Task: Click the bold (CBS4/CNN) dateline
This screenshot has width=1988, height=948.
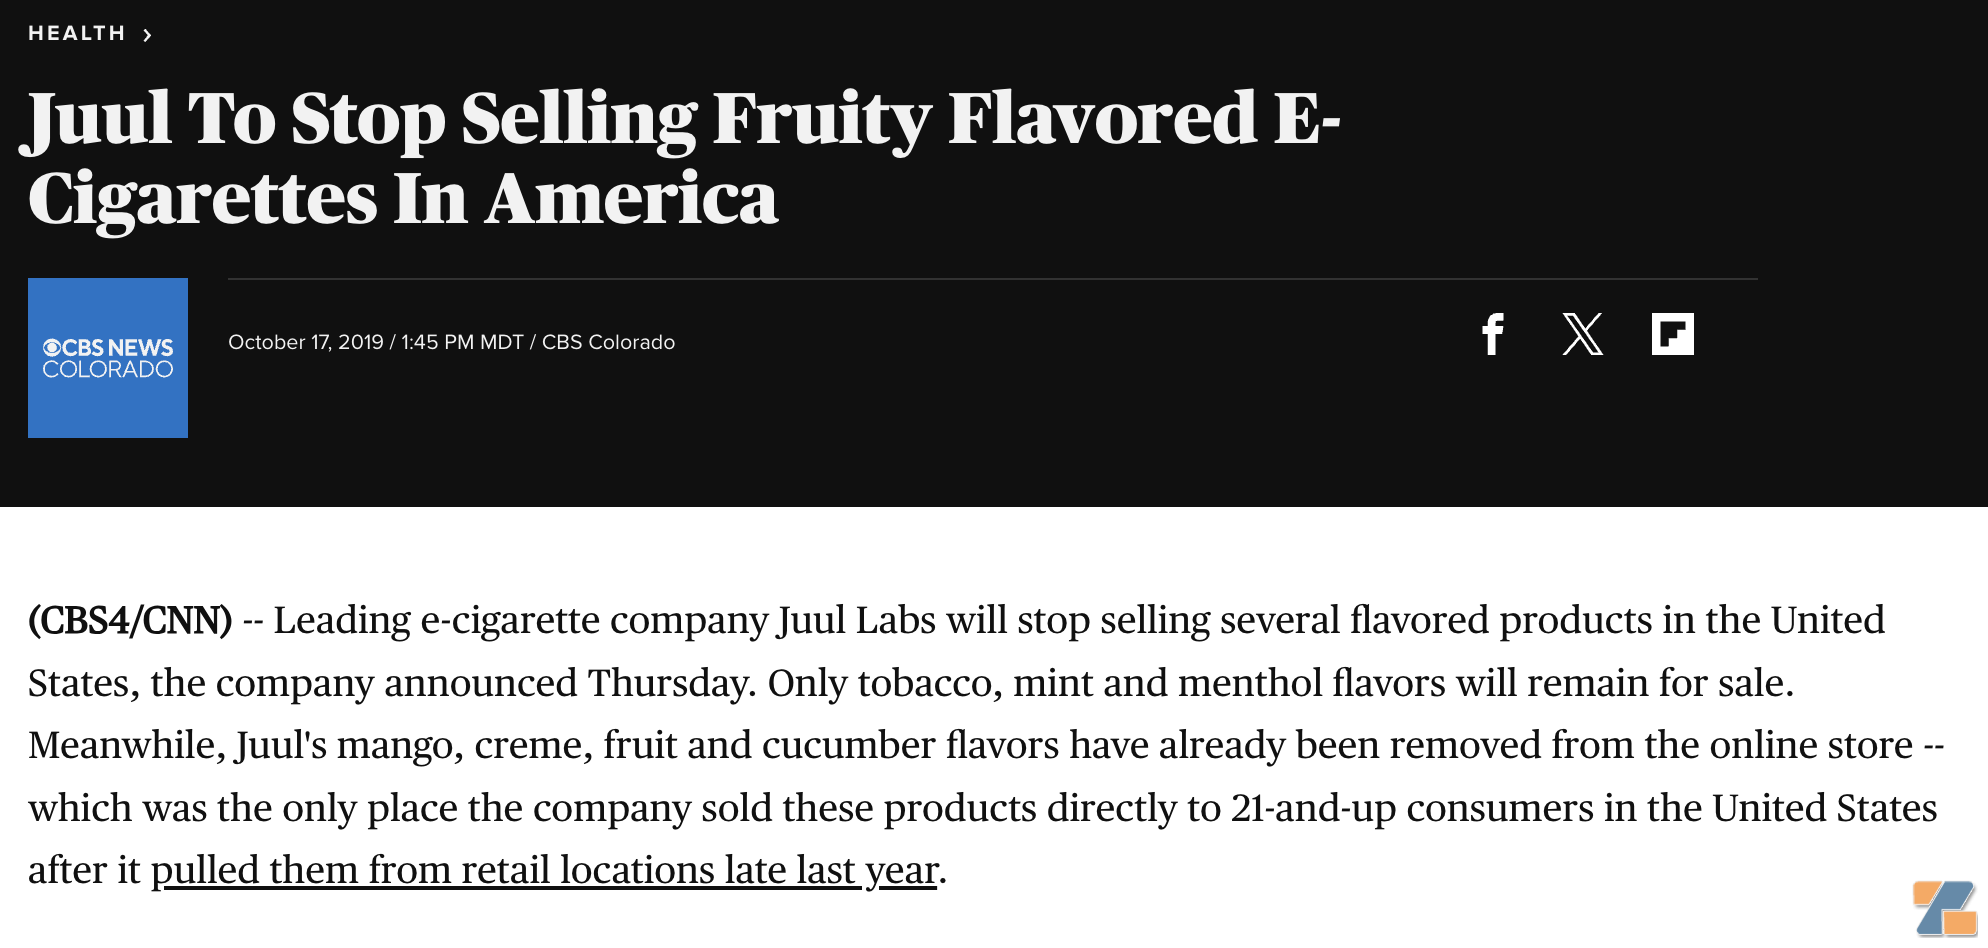Action: tap(130, 621)
